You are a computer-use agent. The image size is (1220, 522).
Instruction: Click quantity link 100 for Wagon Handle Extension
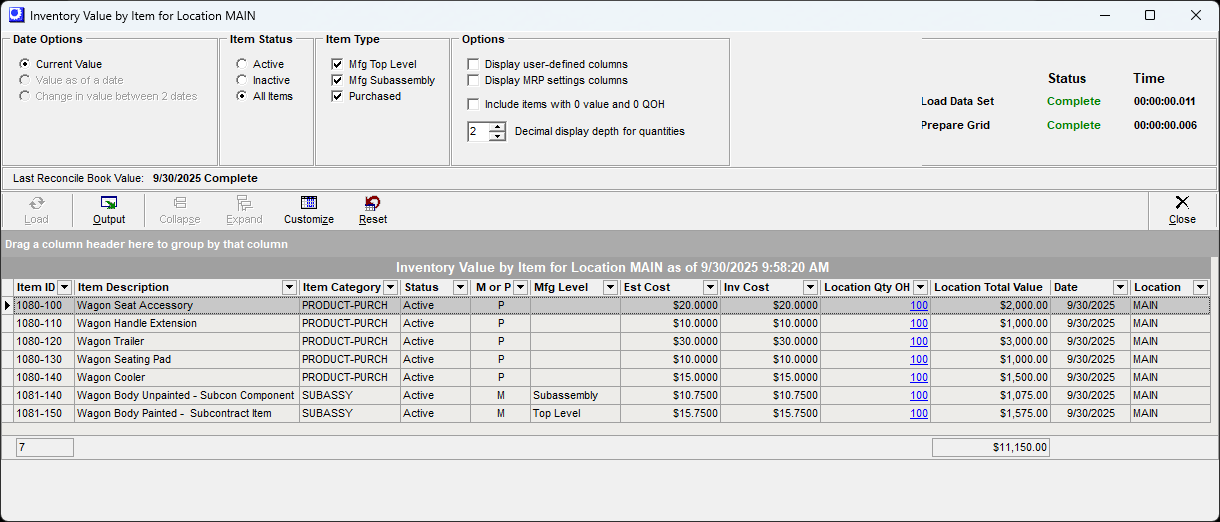(x=919, y=324)
